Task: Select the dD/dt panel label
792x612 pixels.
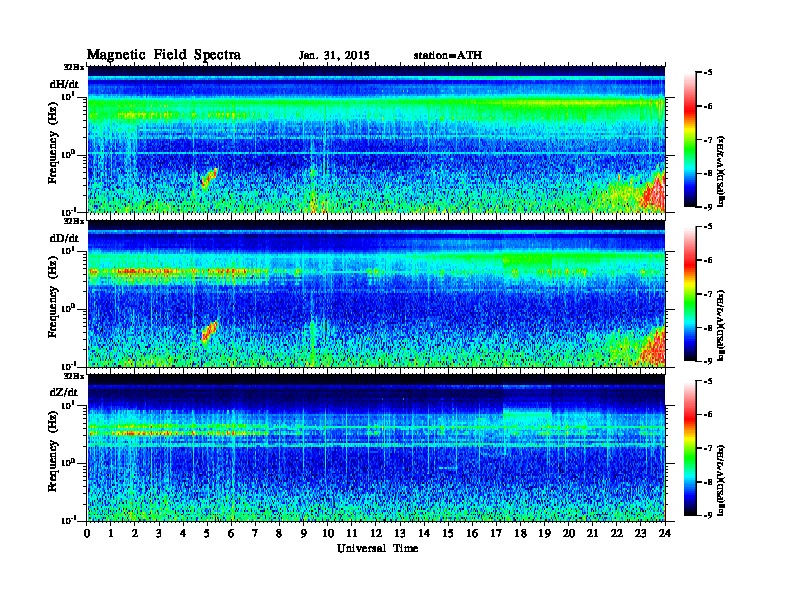Action: tap(64, 238)
